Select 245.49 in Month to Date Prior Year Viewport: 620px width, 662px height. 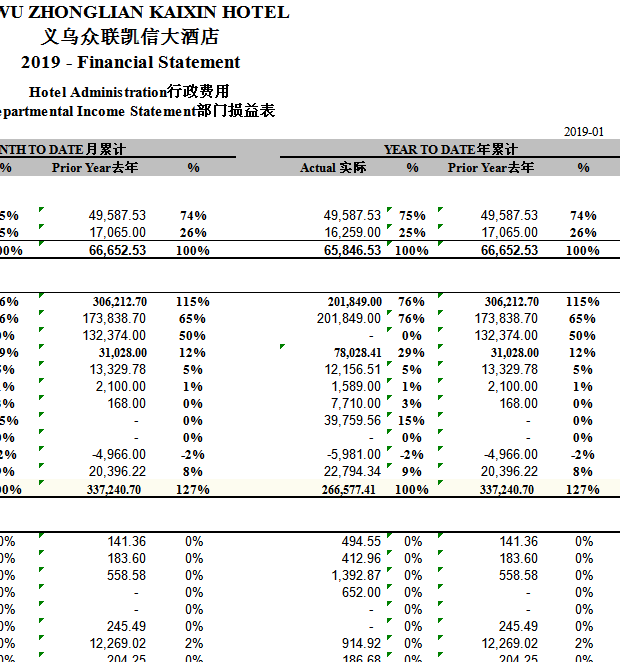[x=126, y=627]
